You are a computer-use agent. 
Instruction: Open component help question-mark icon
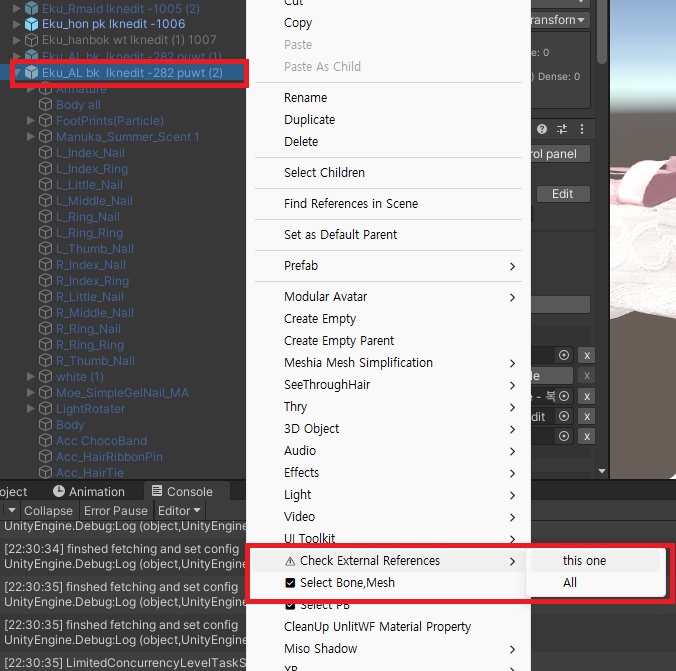(542, 129)
